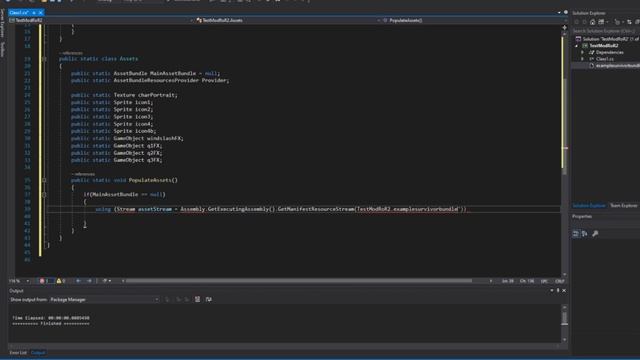
Task: Collapse the TestModRoR2 project node
Action: [577, 46]
